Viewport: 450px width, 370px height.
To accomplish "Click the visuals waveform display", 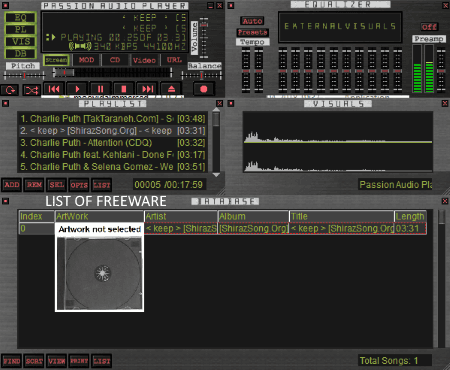I will 338,142.
